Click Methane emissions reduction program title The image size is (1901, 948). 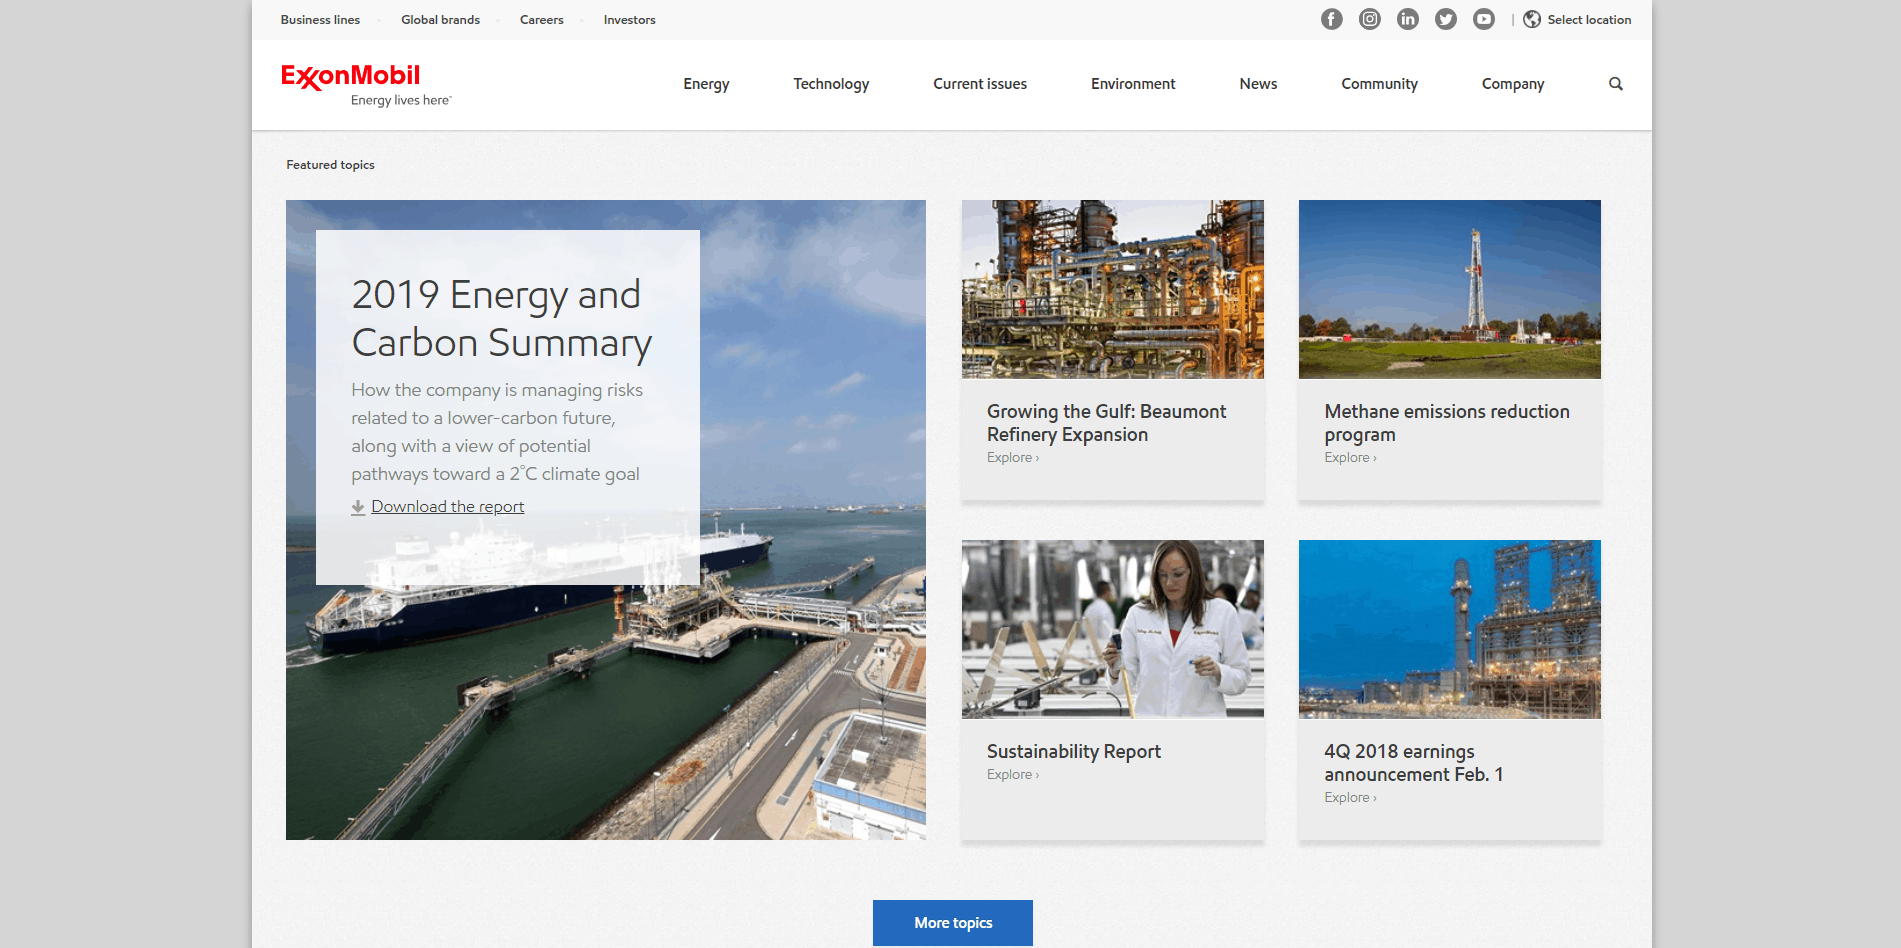point(1446,423)
